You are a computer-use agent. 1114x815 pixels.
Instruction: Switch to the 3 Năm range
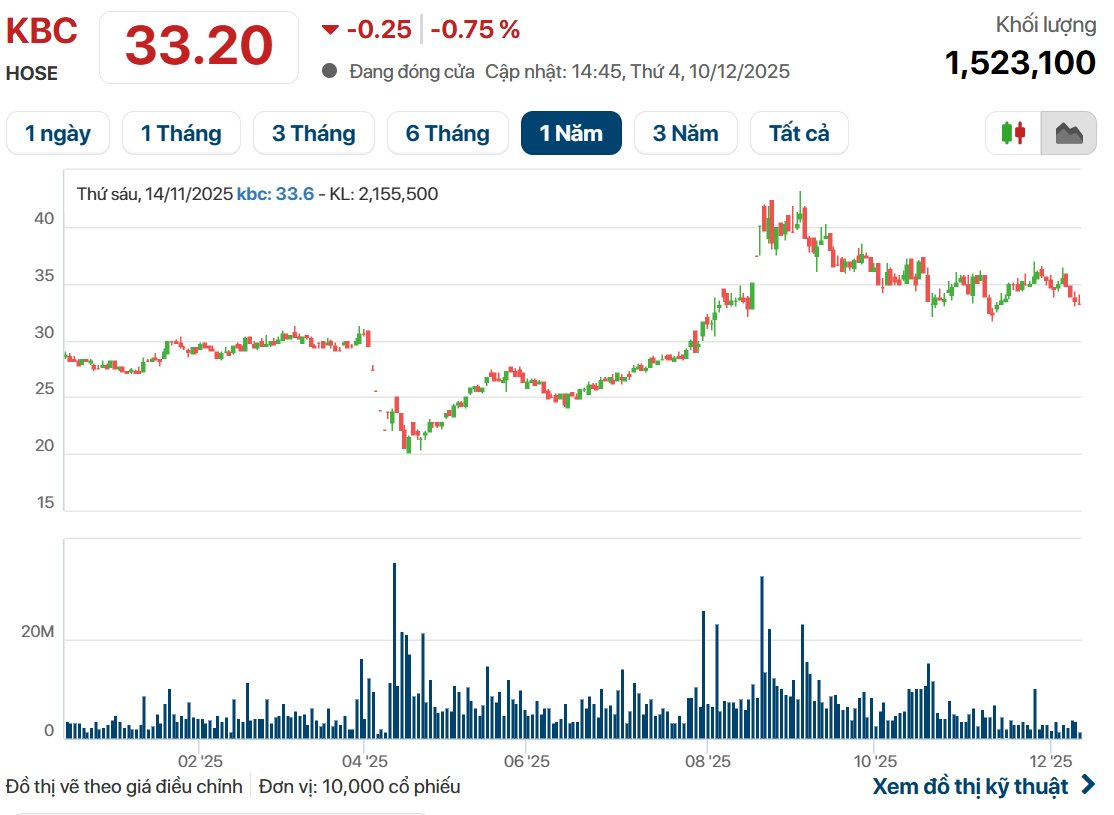[685, 133]
